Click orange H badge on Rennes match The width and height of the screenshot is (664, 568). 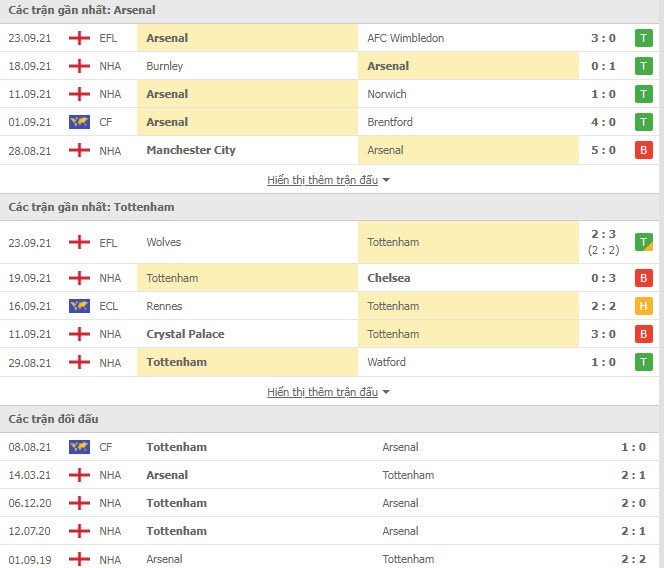(x=643, y=306)
